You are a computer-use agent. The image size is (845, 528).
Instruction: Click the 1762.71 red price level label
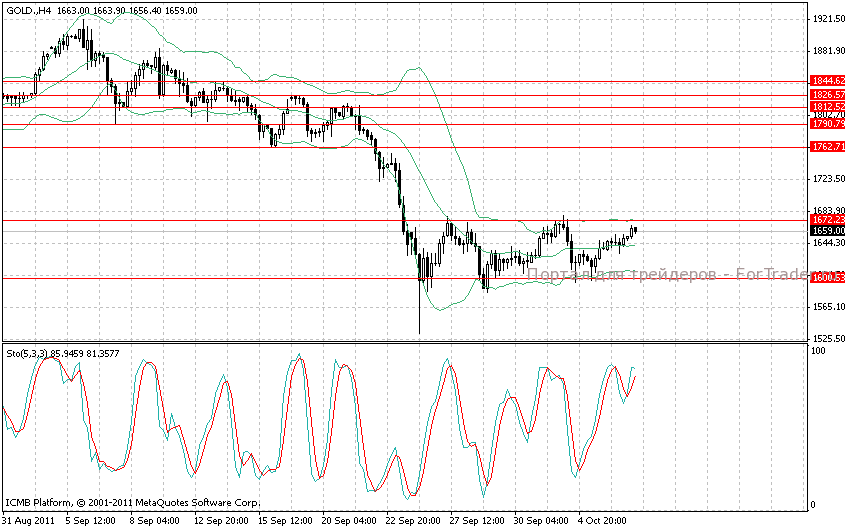point(828,147)
